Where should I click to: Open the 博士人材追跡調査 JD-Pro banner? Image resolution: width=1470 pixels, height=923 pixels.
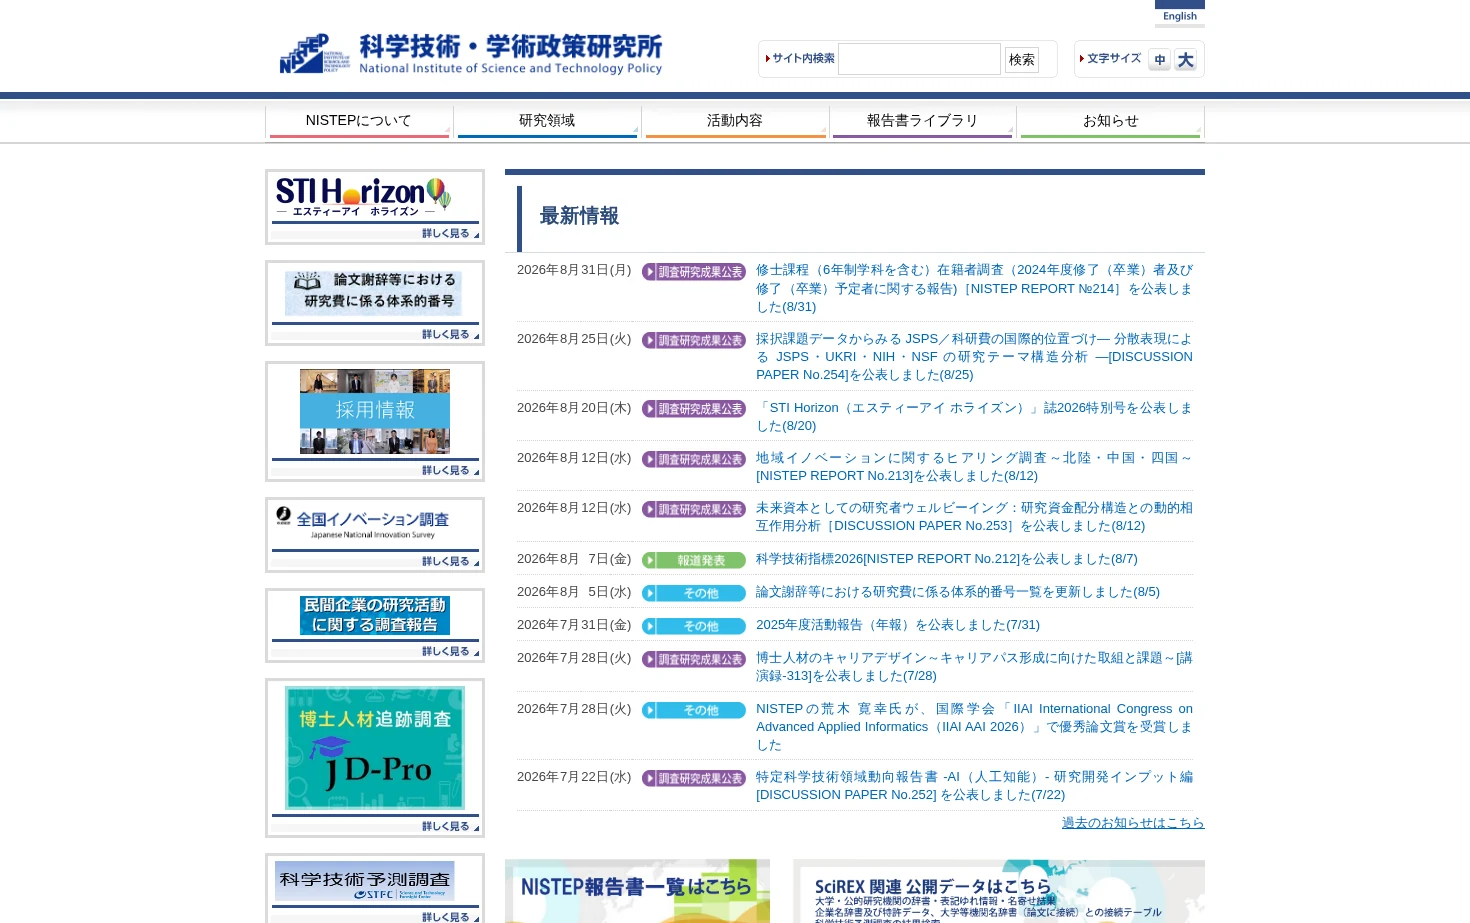click(x=375, y=748)
